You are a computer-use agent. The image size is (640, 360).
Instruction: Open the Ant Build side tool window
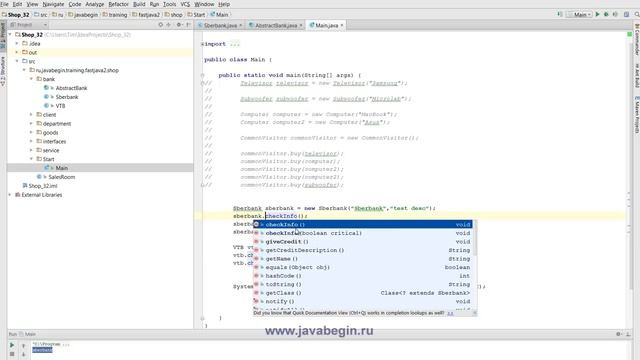click(636, 75)
